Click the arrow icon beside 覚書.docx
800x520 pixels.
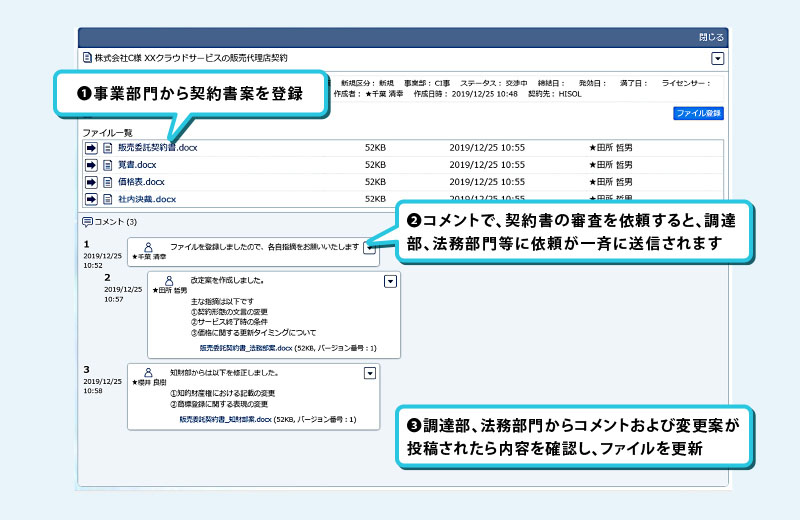91,165
